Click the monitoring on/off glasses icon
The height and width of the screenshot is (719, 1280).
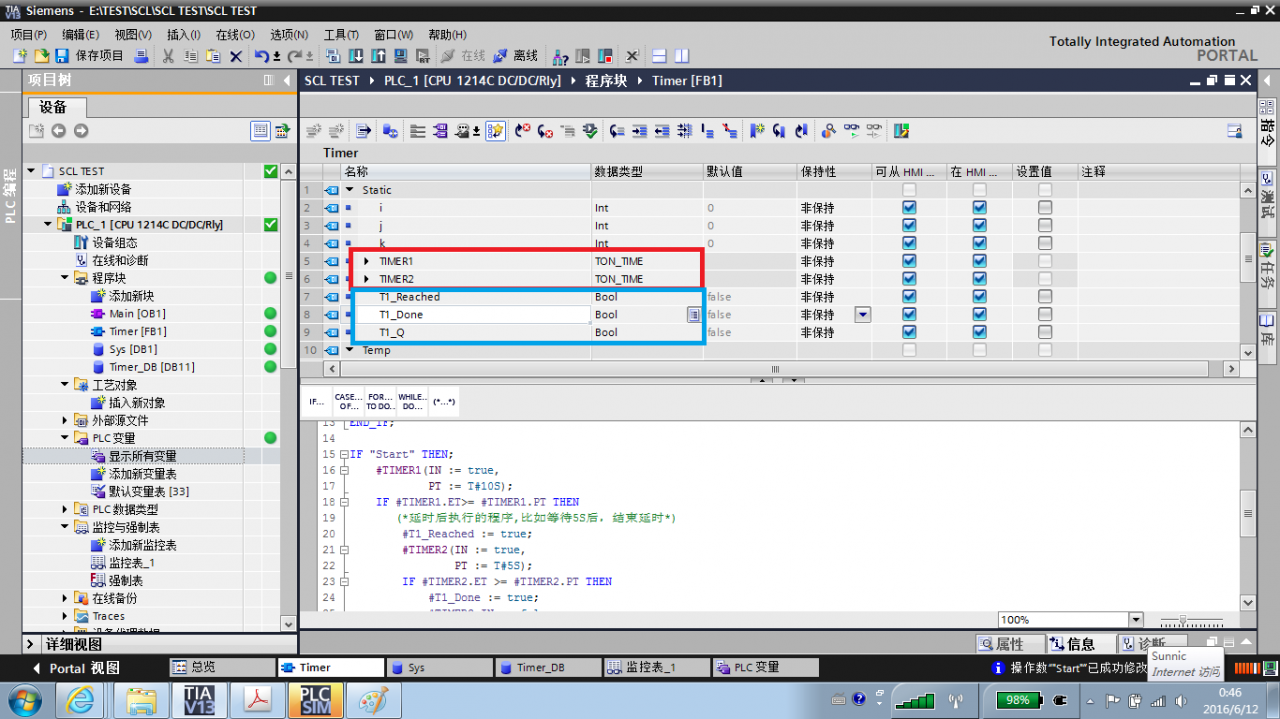852,131
